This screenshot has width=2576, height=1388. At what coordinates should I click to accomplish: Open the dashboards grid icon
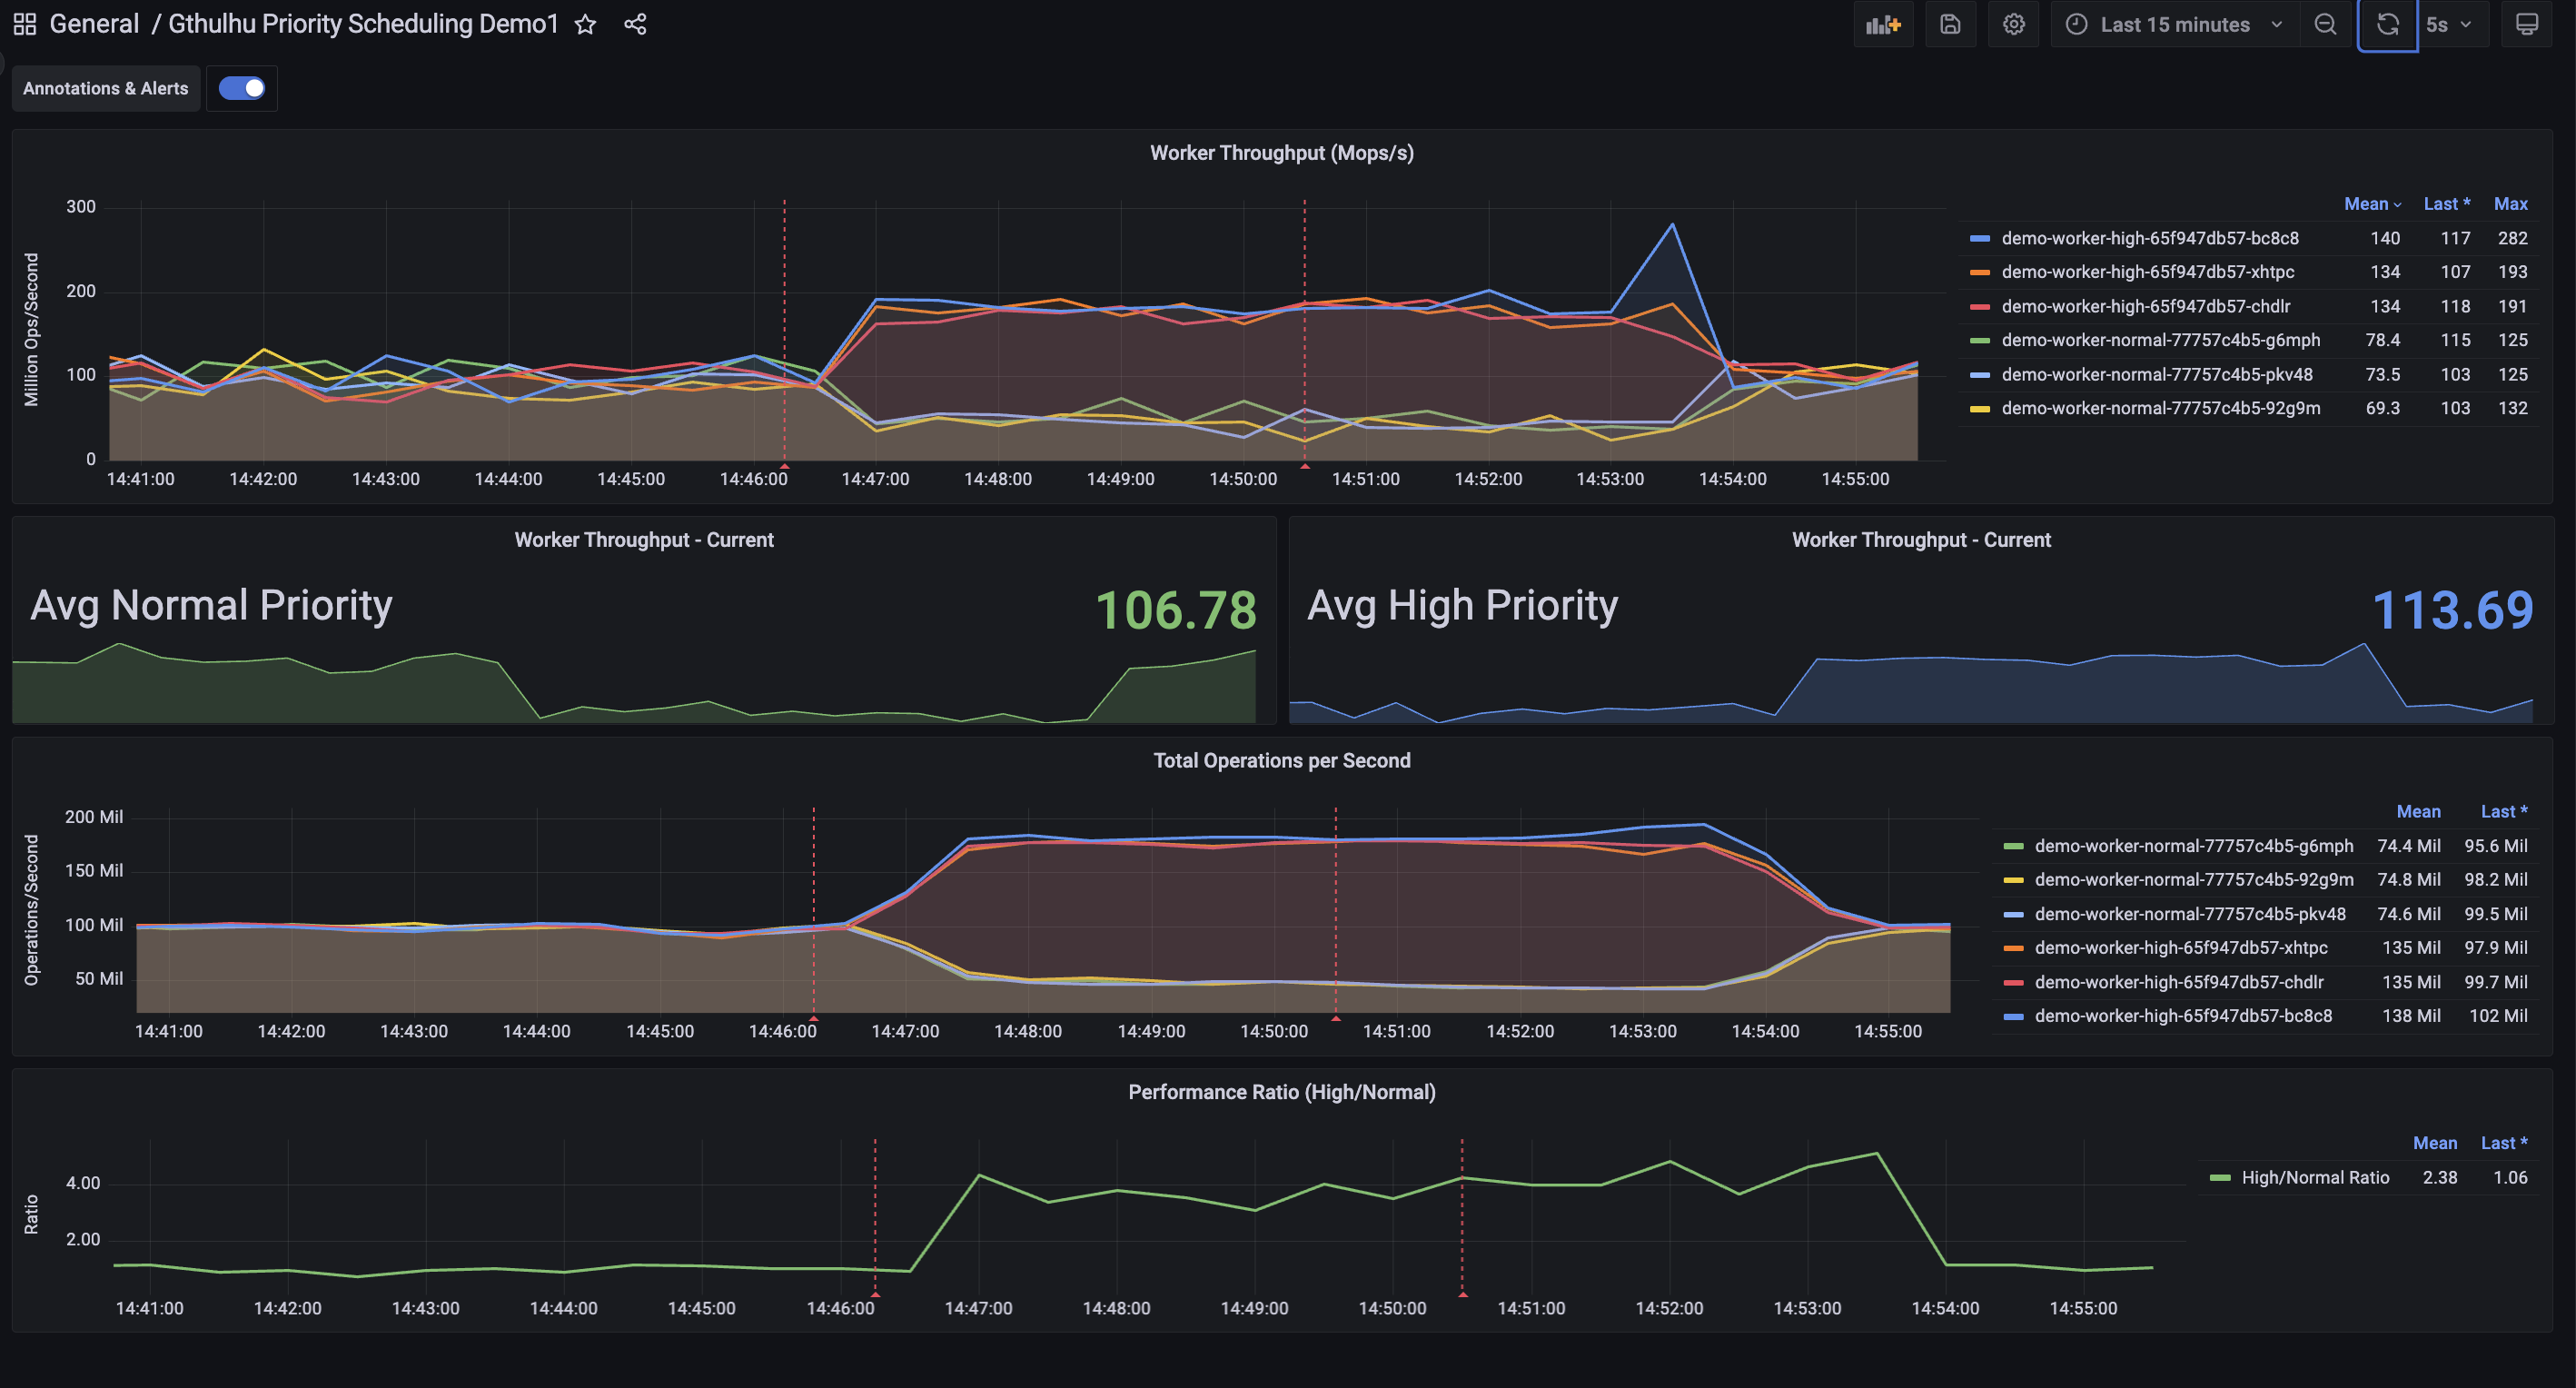pos(25,25)
